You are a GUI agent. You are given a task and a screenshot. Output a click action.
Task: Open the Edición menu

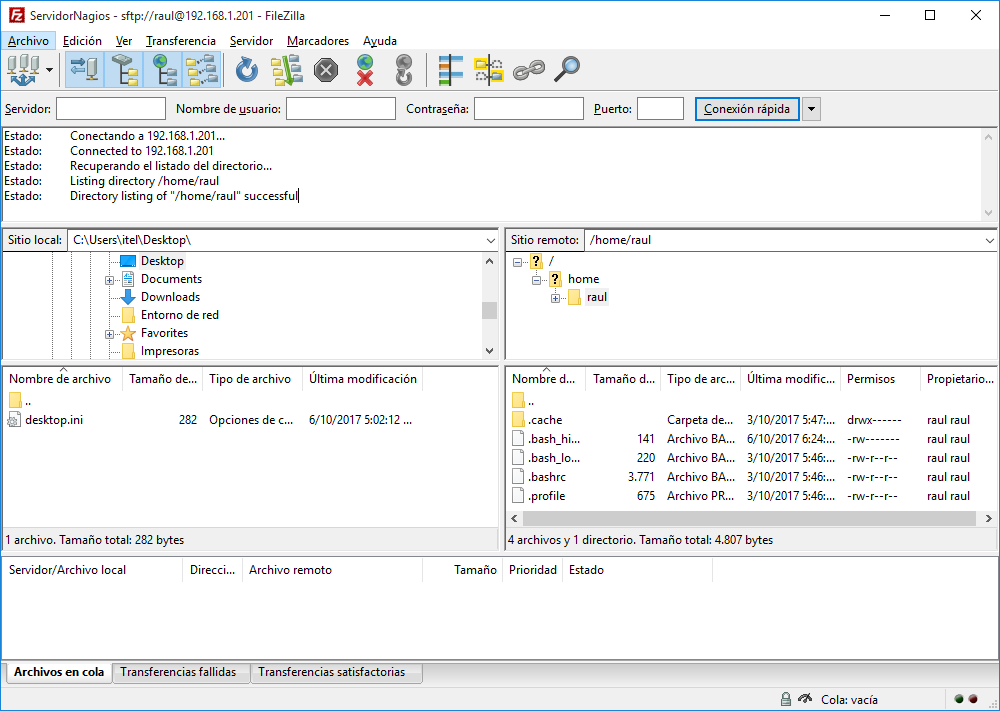tap(82, 41)
